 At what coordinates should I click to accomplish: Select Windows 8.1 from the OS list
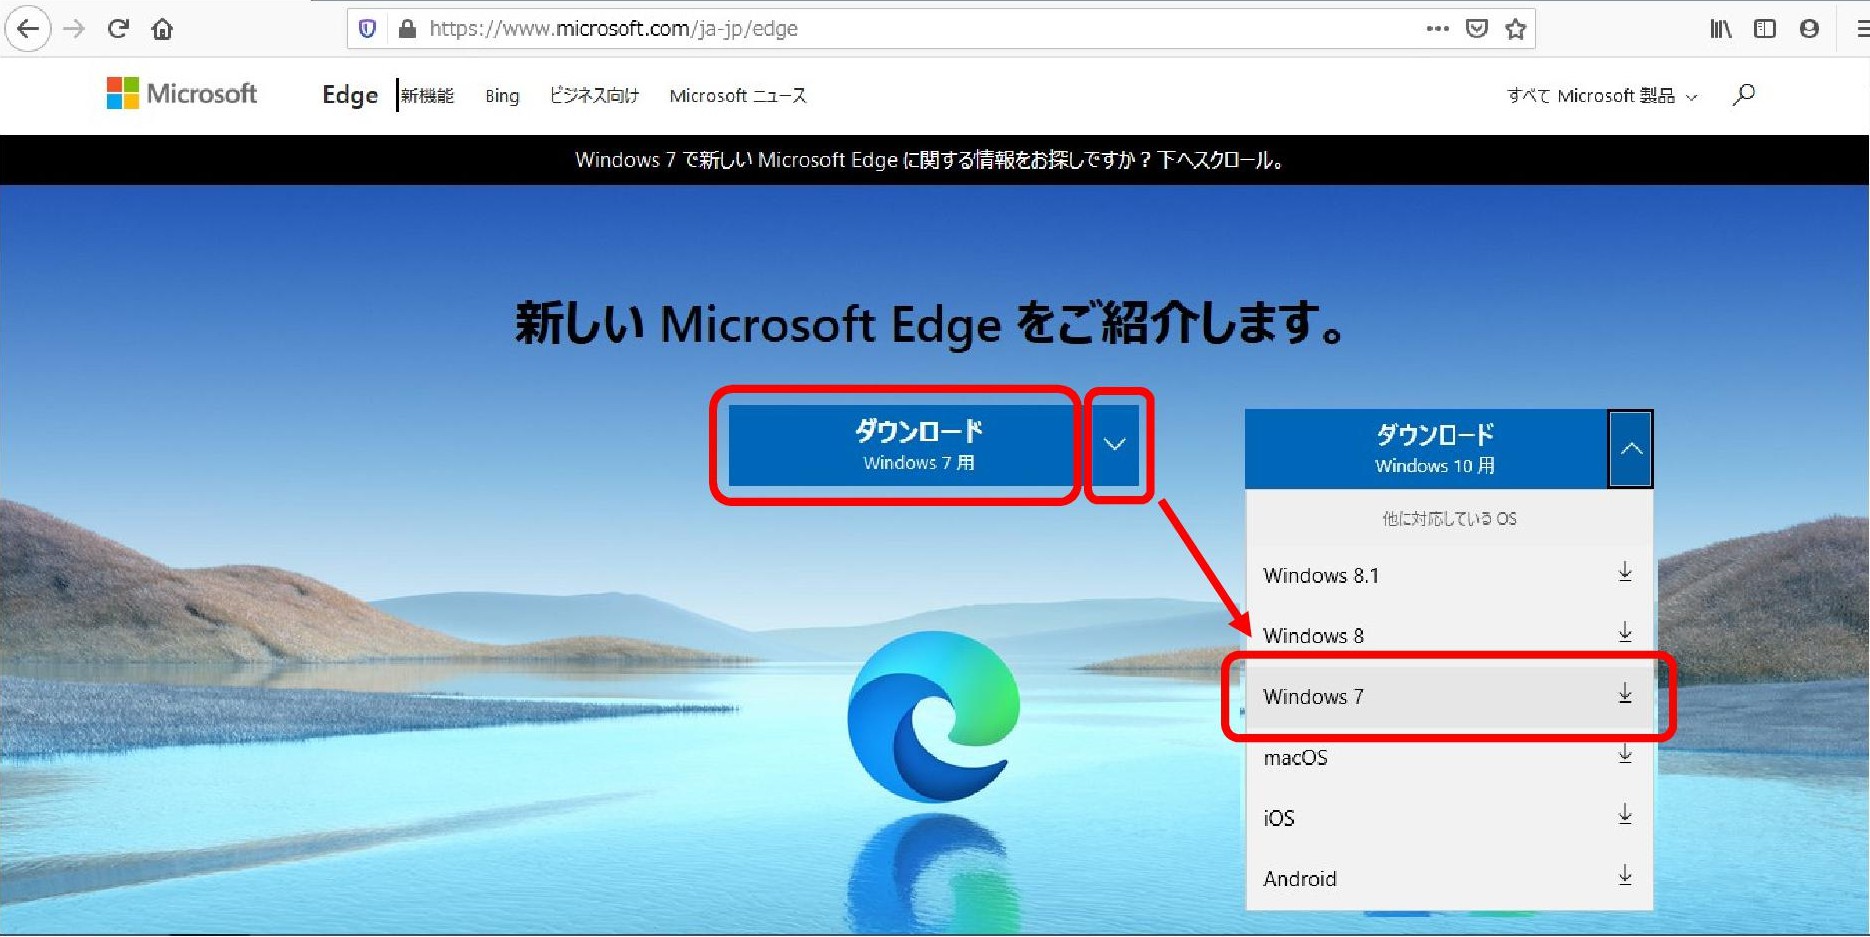pyautogui.click(x=1449, y=575)
